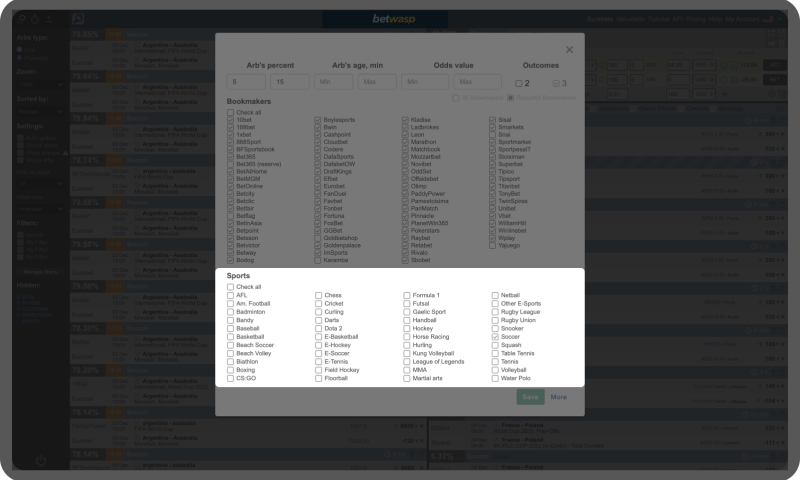This screenshot has height=480, width=800.
Task: Select the Volleyball checkbox
Action: coord(495,370)
